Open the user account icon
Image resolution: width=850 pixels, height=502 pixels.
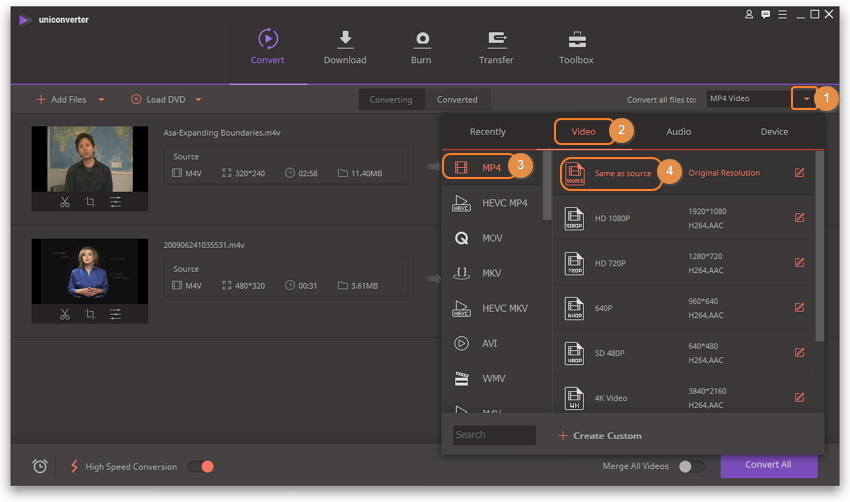click(x=749, y=15)
